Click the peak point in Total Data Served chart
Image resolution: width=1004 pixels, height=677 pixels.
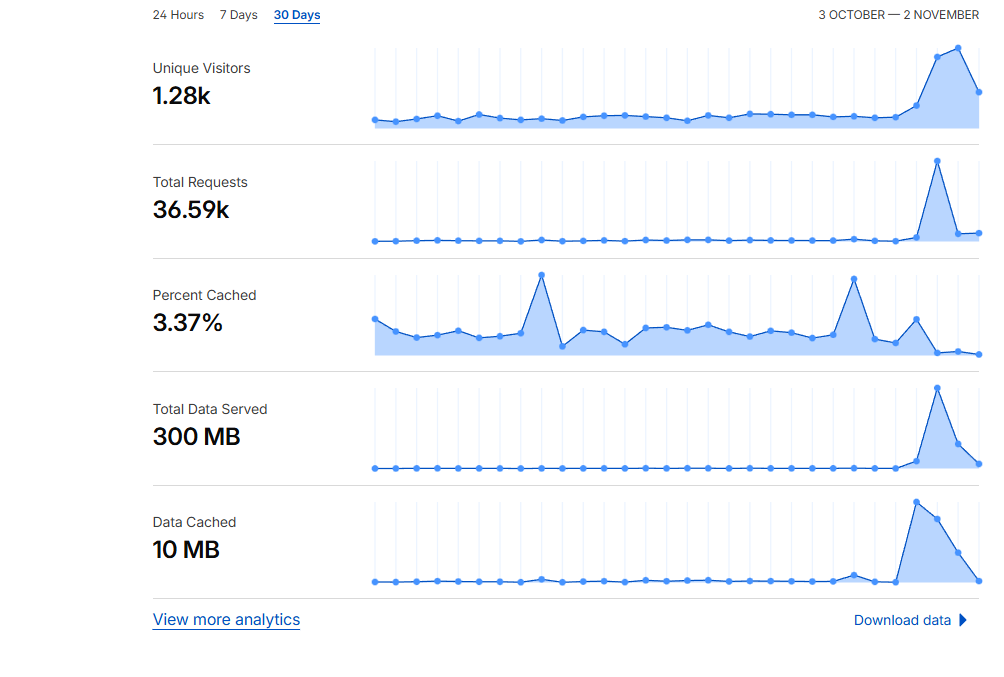[937, 387]
